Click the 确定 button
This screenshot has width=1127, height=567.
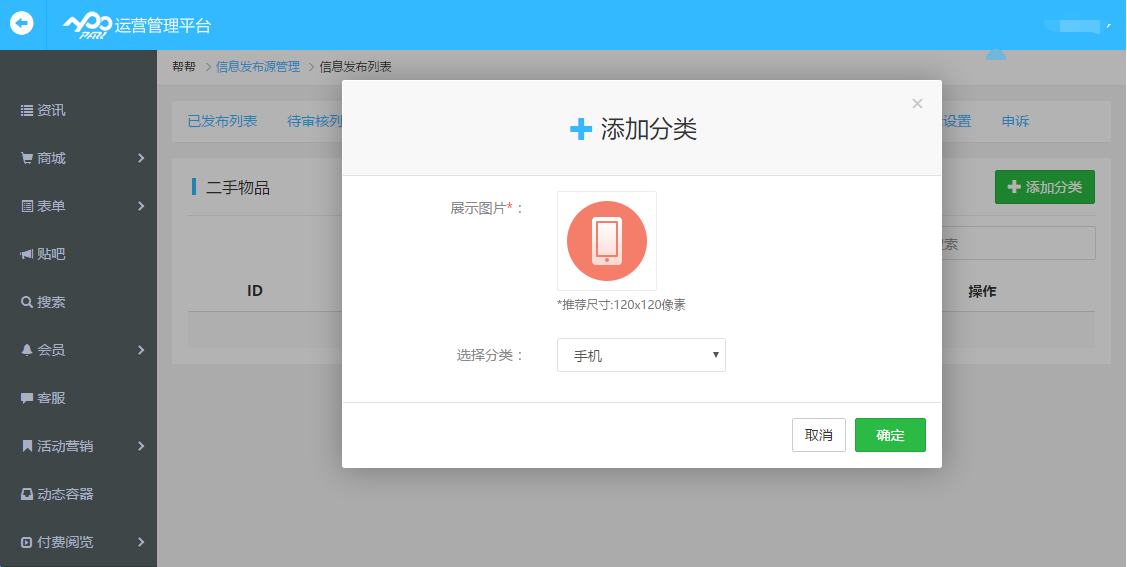pyautogui.click(x=890, y=435)
